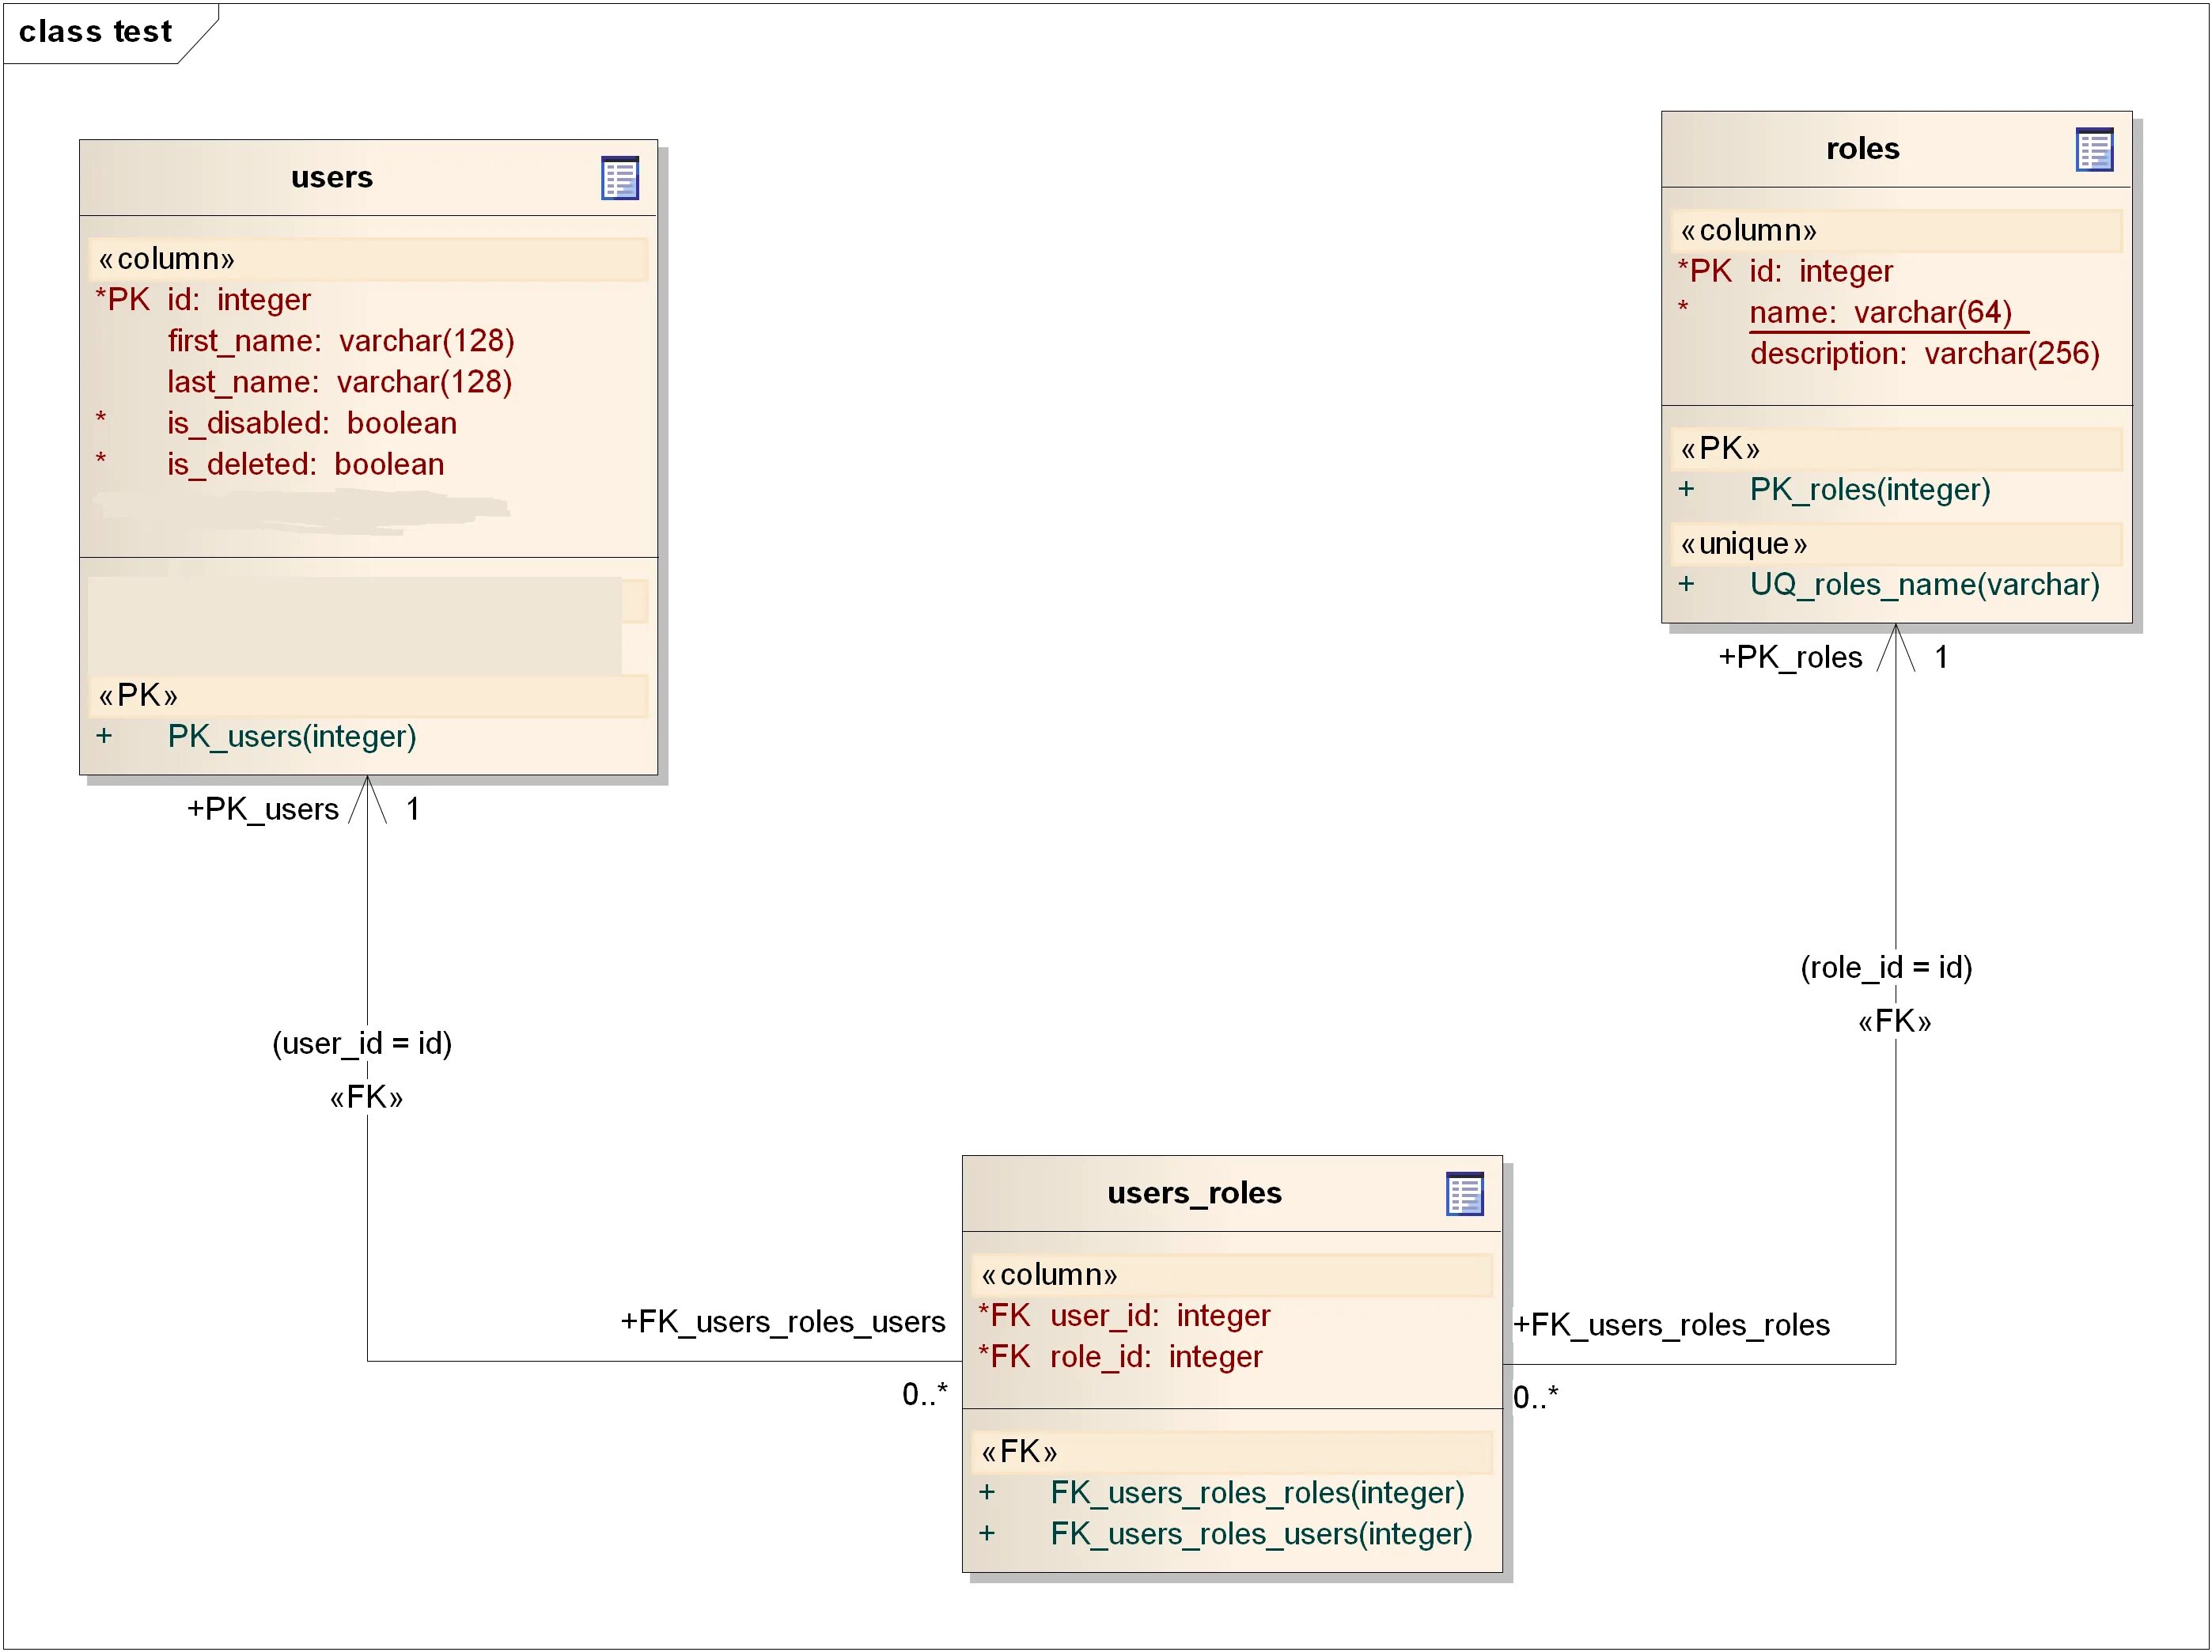
Task: Click the class test diagram label
Action: coord(96,32)
